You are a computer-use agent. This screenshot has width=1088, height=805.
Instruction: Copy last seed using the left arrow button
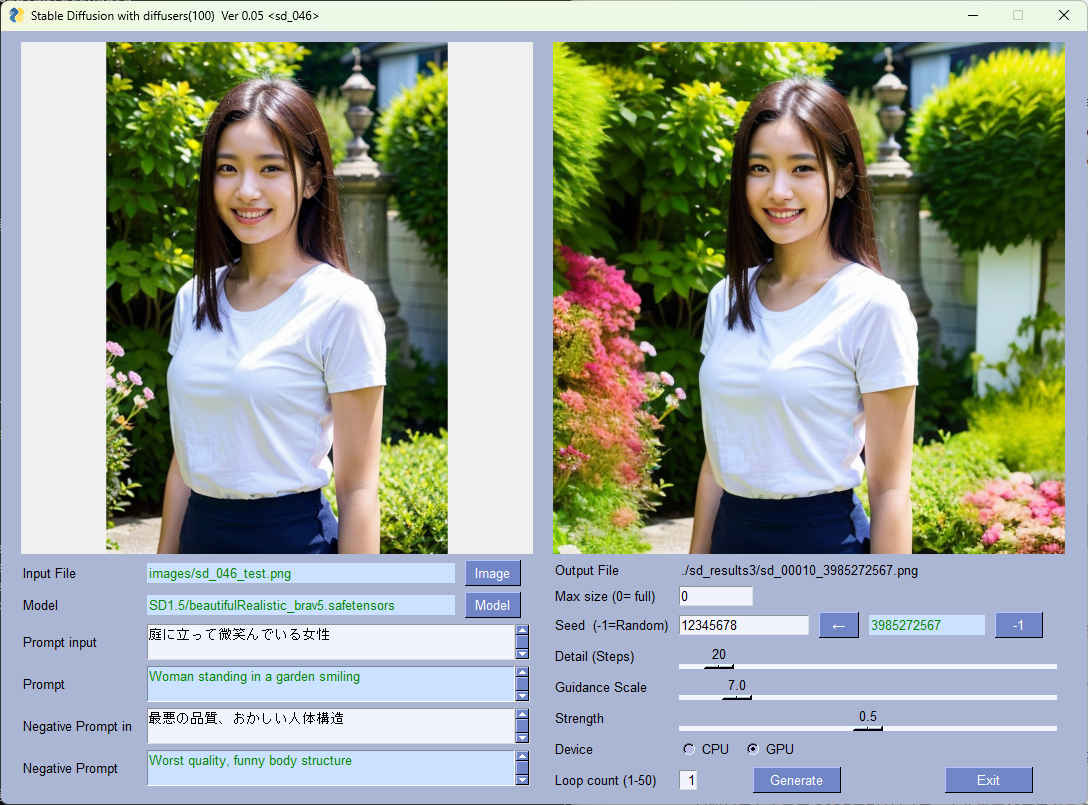click(839, 625)
